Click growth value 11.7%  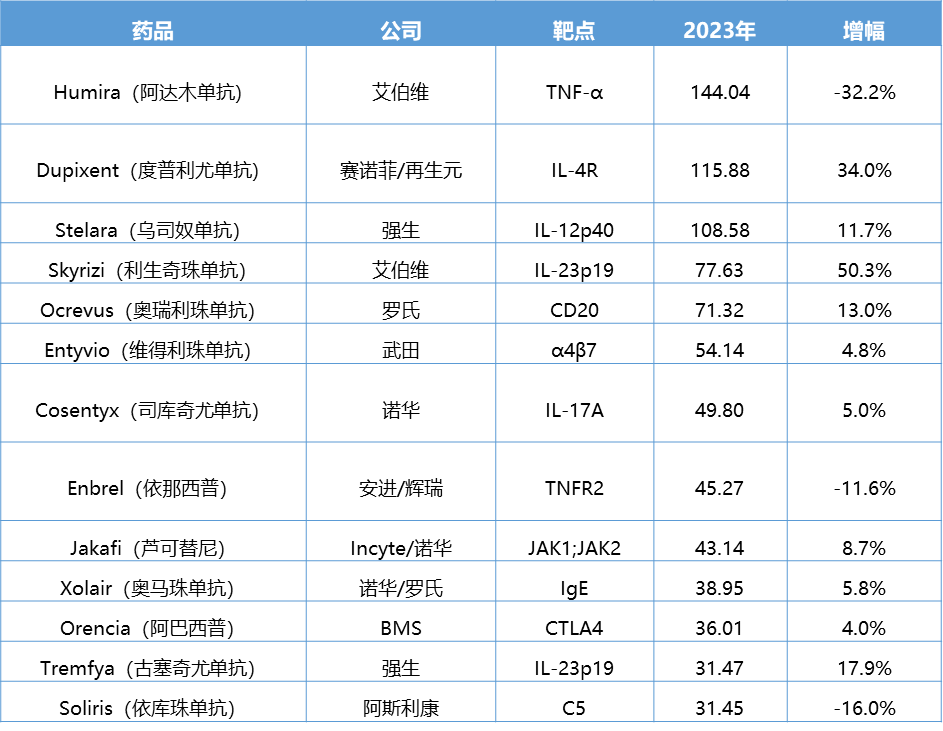point(864,230)
